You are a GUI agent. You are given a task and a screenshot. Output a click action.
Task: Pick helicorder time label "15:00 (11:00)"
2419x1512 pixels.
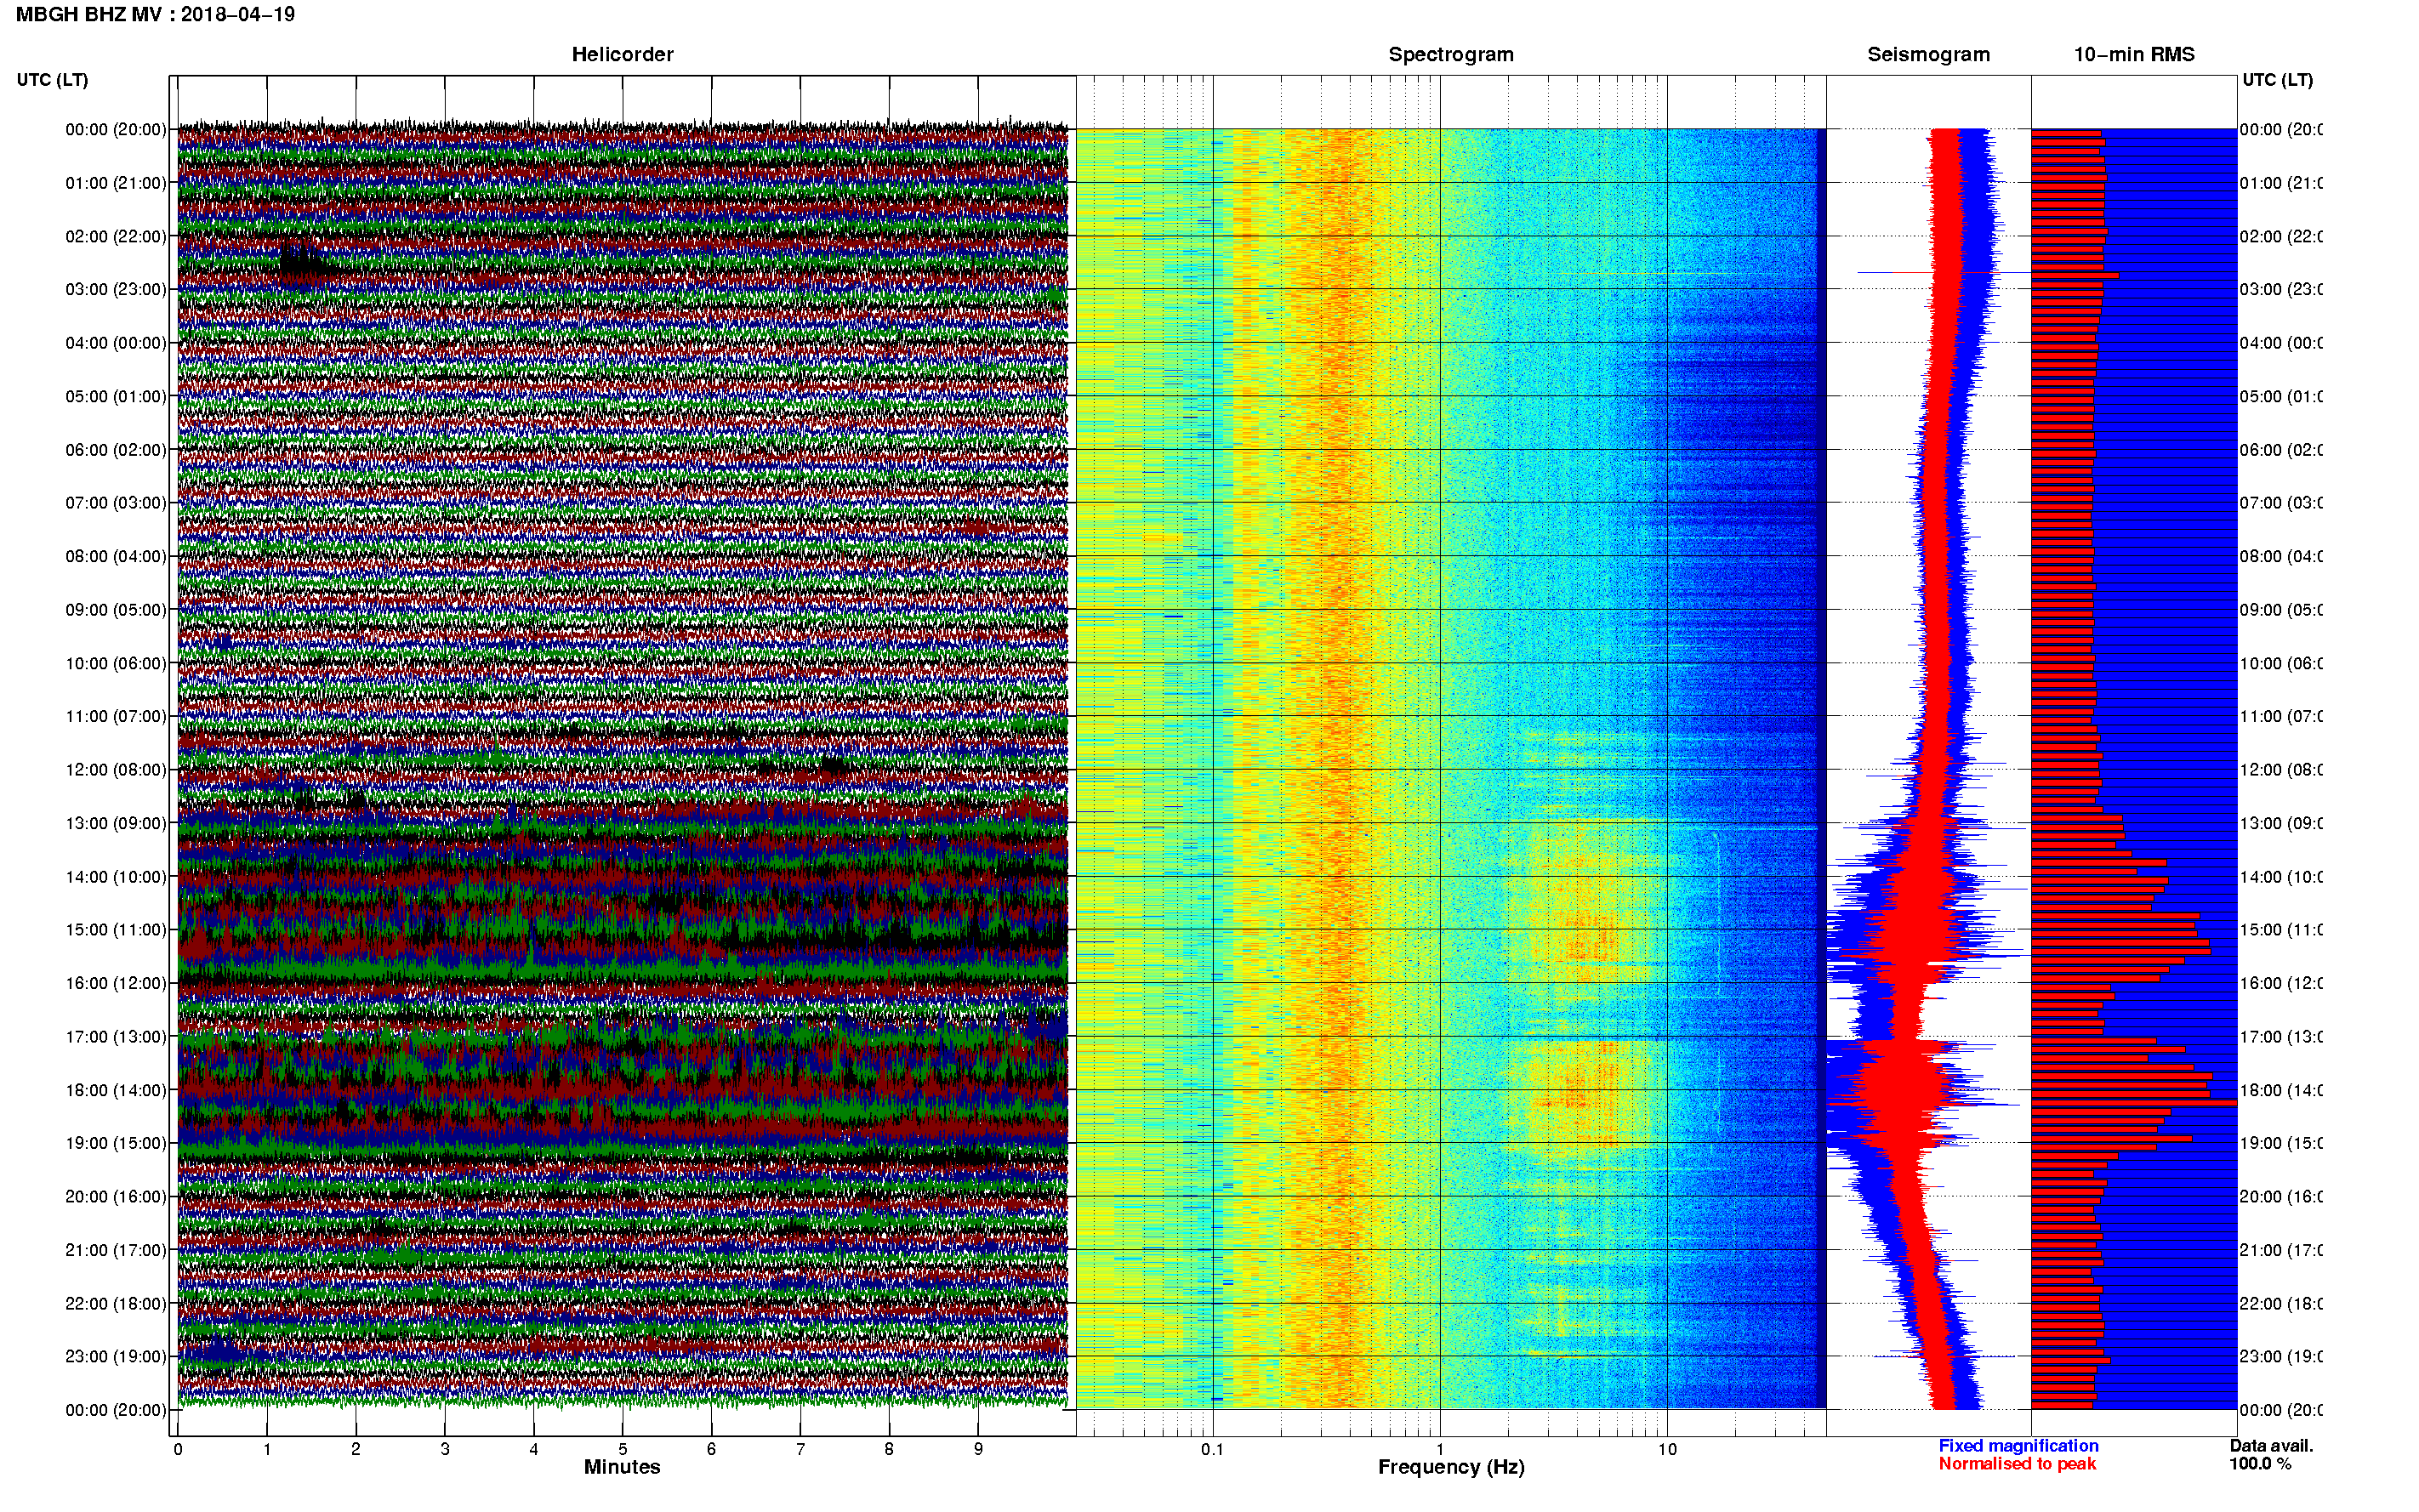pos(116,929)
